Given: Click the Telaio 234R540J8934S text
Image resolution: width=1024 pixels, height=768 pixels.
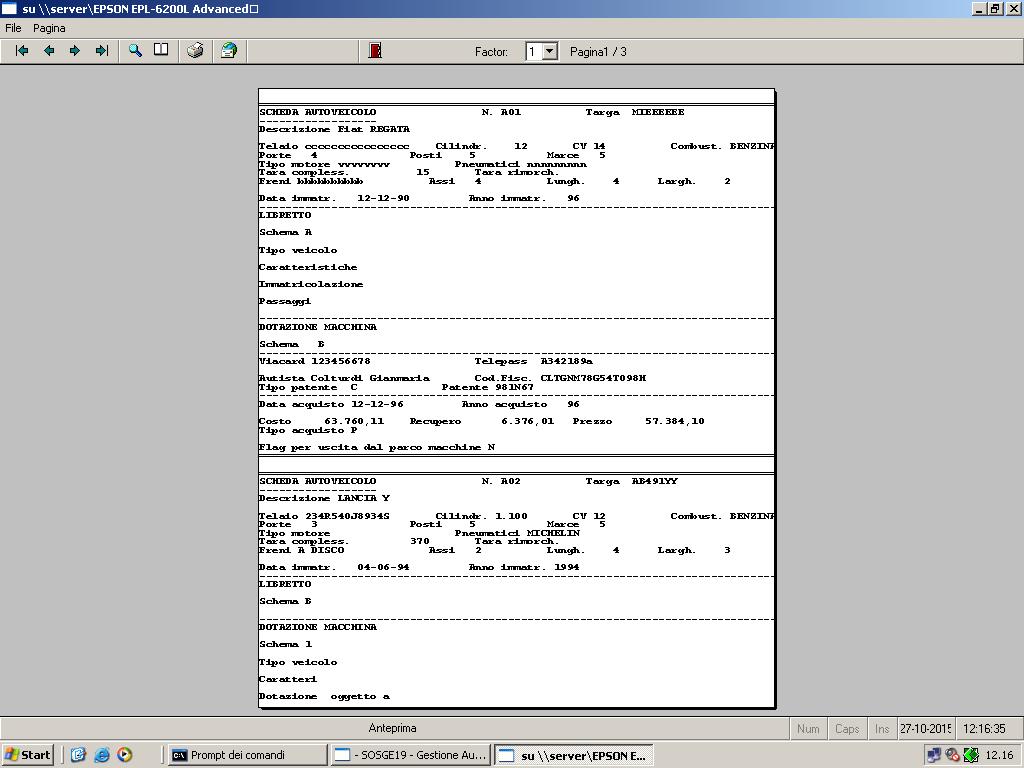Looking at the screenshot, I should click(324, 516).
